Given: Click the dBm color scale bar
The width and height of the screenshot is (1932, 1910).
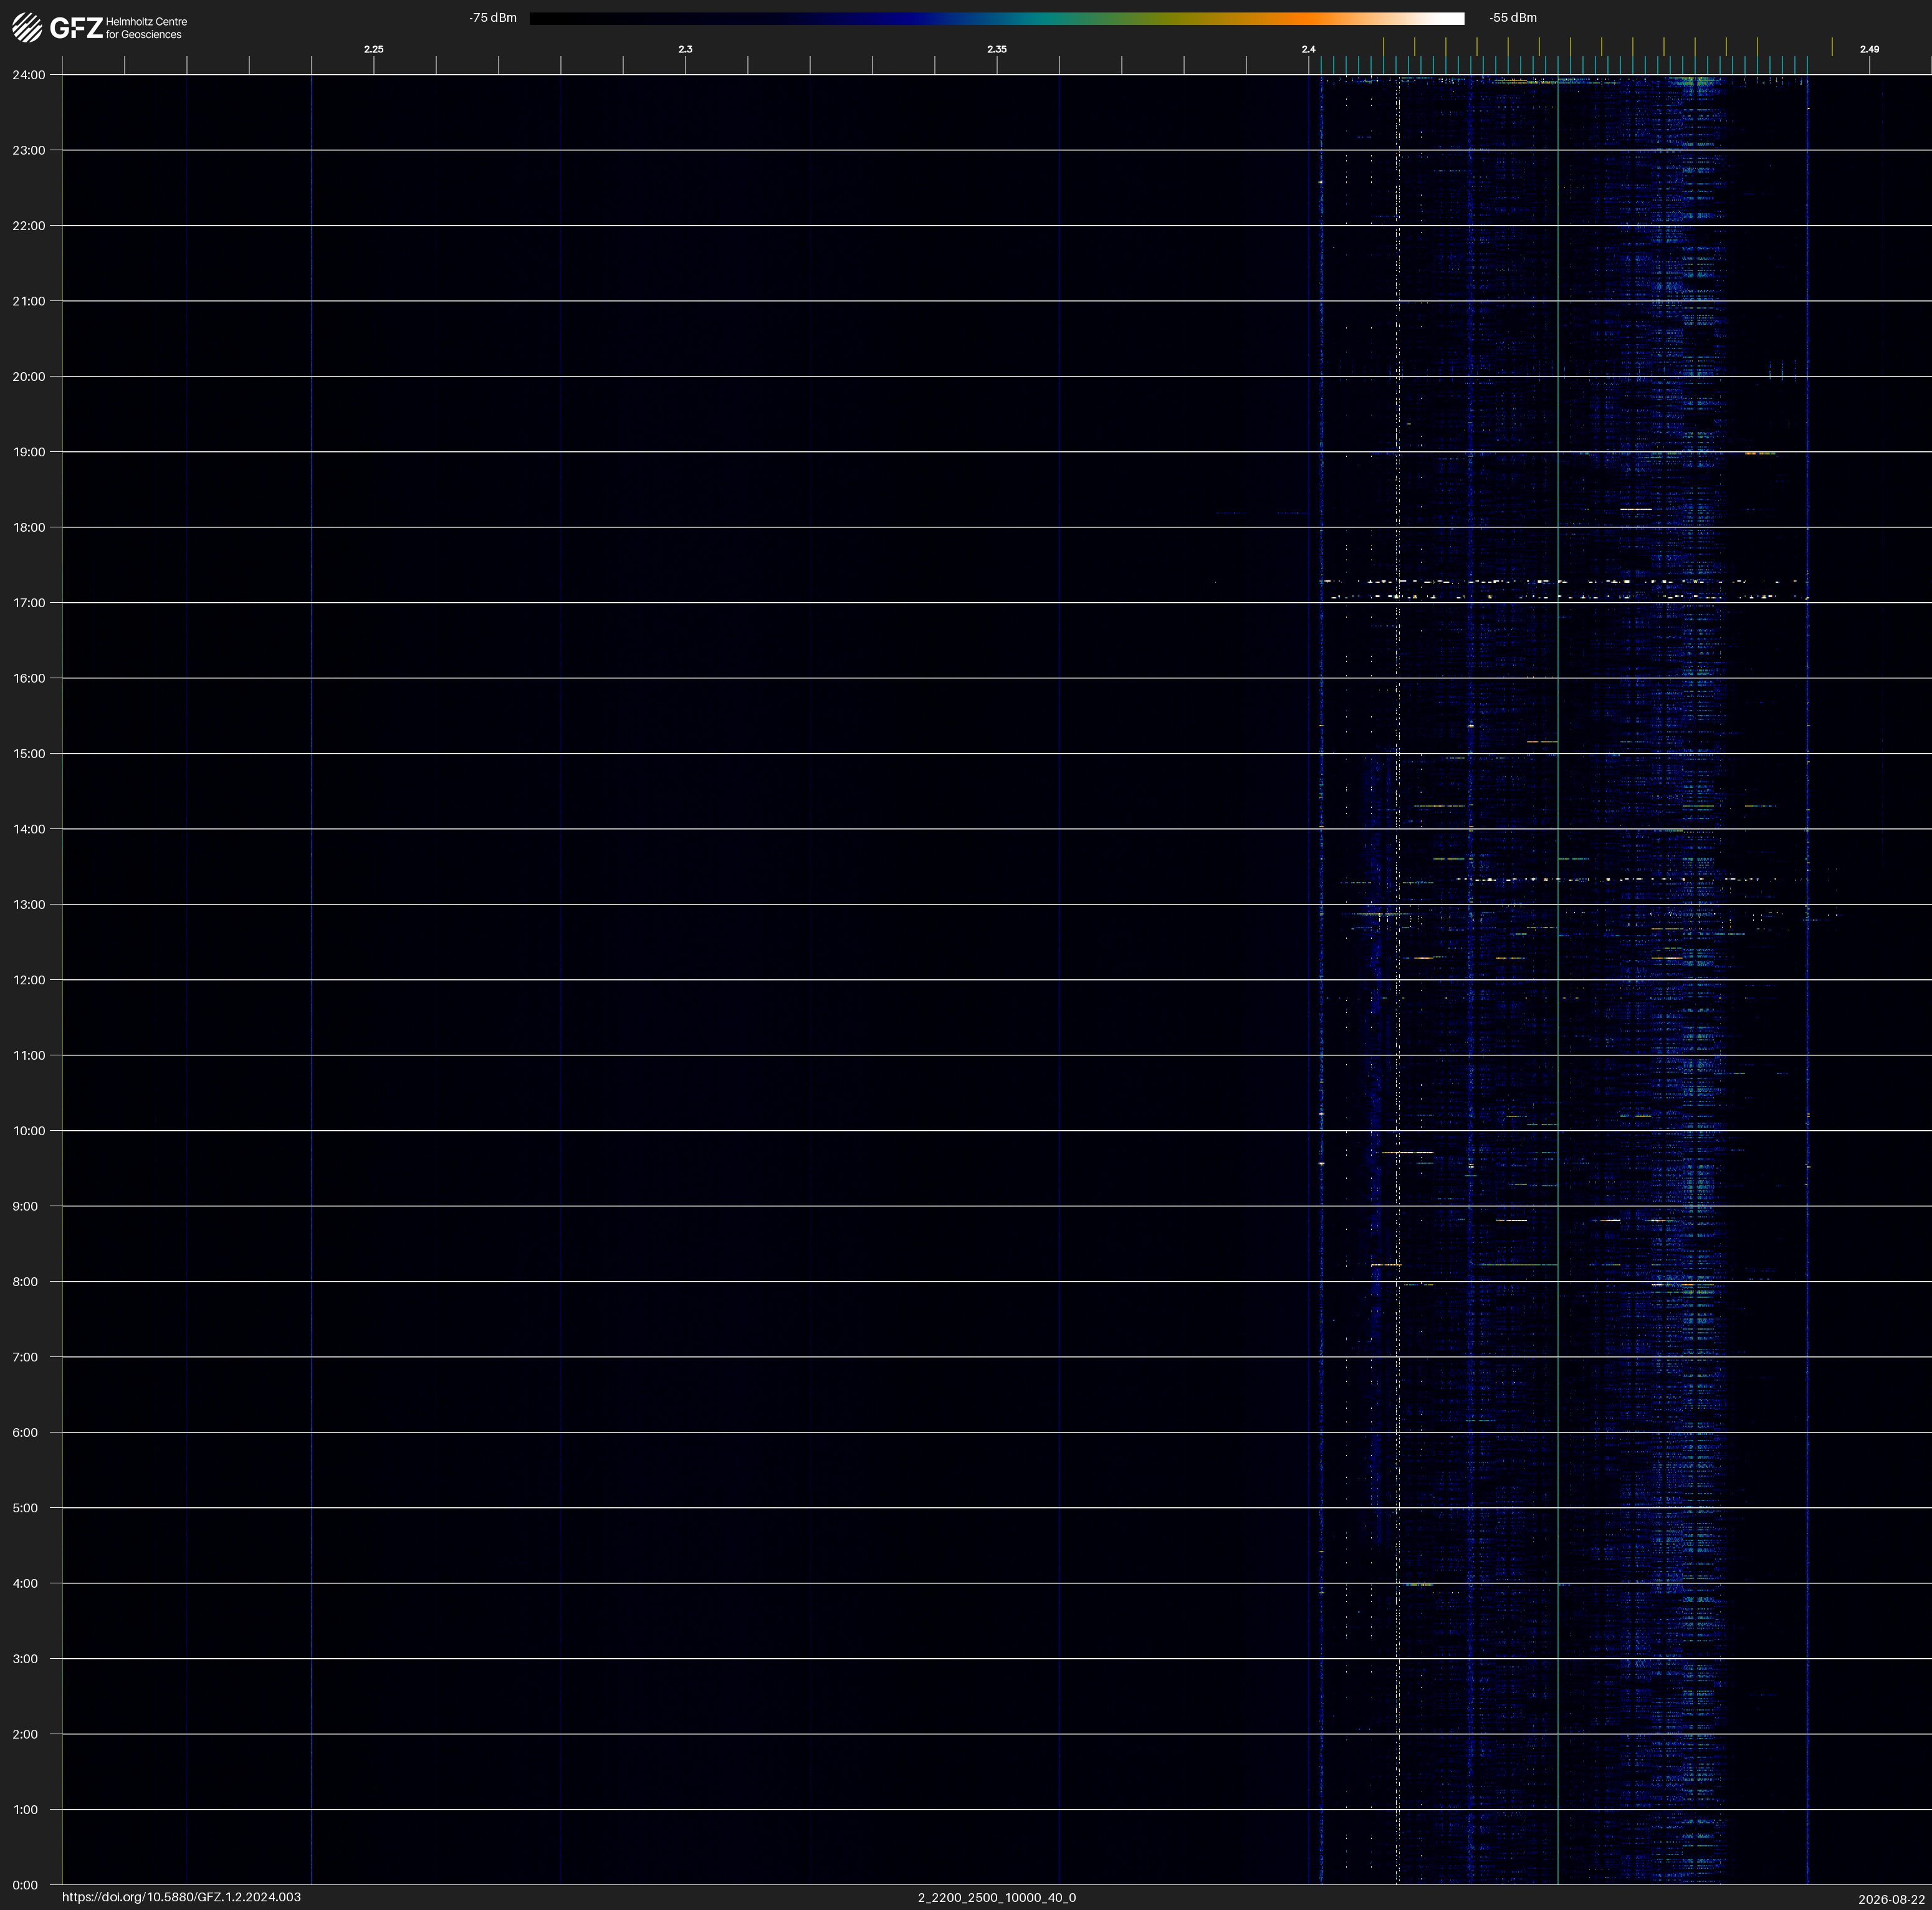Looking at the screenshot, I should coord(997,18).
